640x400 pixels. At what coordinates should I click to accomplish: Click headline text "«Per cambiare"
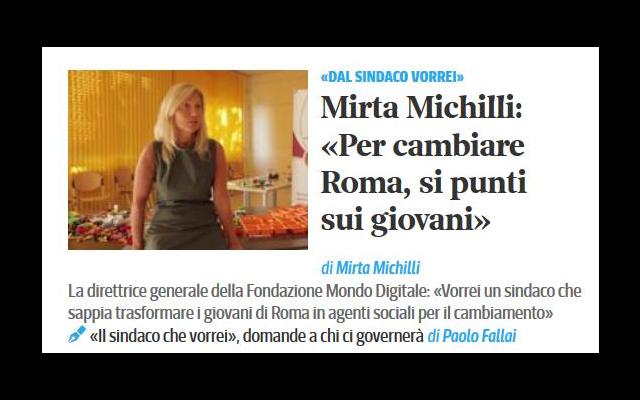coord(423,145)
